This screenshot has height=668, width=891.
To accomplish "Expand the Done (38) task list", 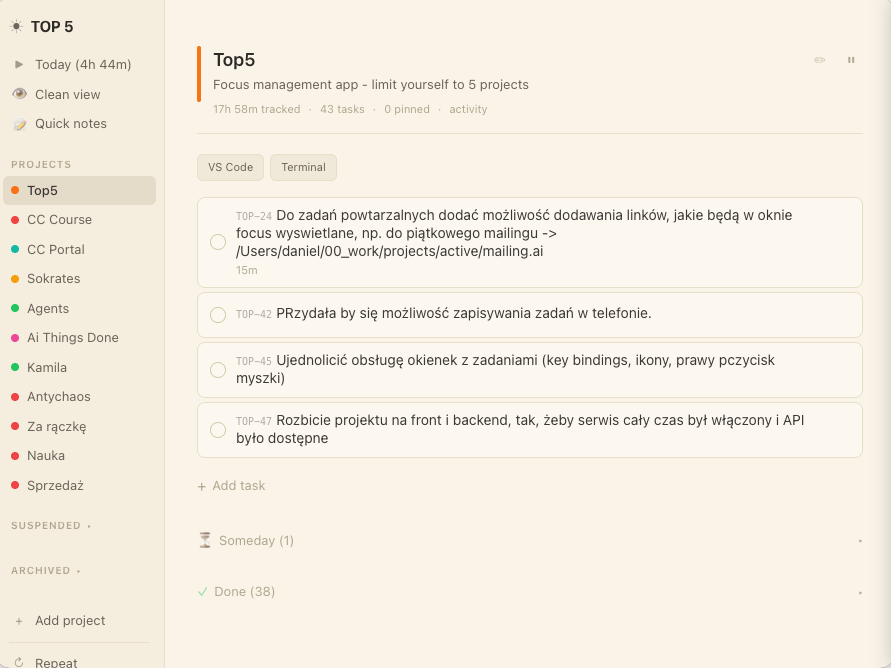I will click(x=244, y=592).
